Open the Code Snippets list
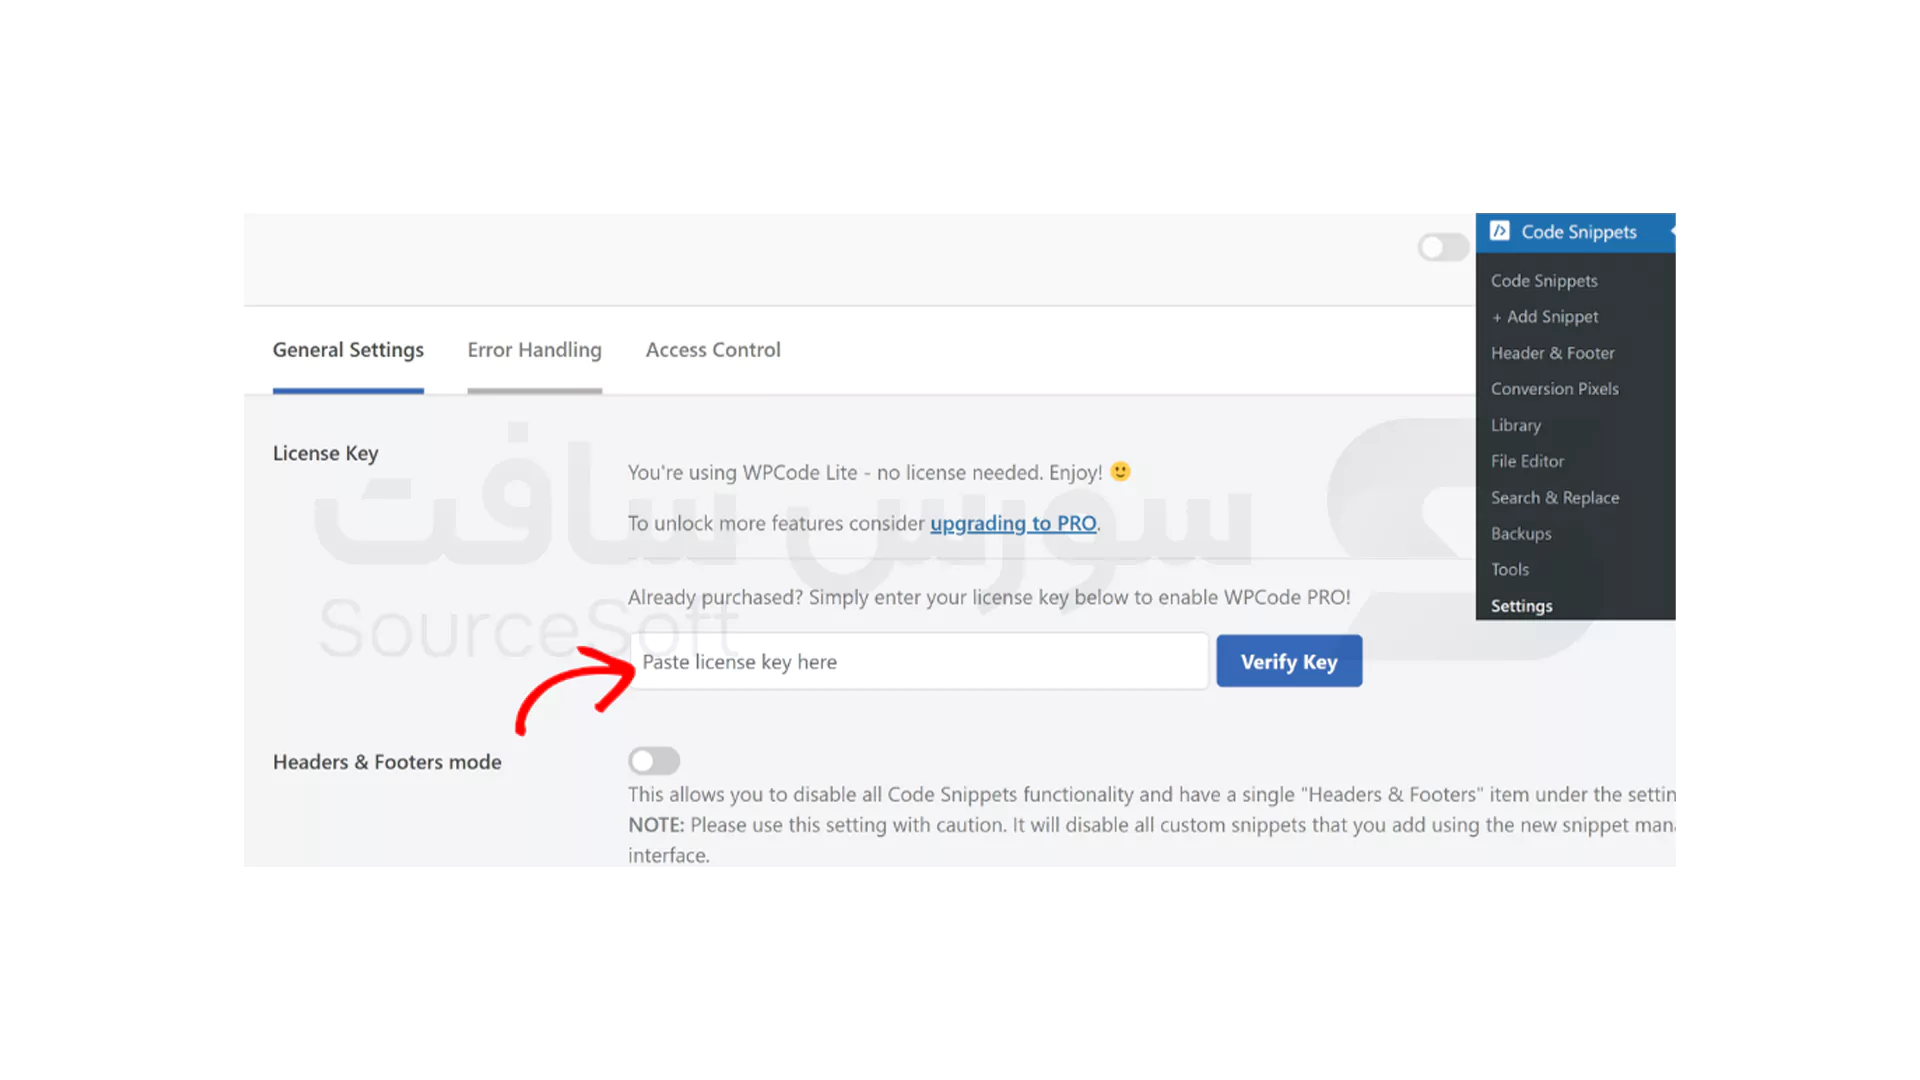Viewport: 1920px width, 1080px height. (1544, 281)
